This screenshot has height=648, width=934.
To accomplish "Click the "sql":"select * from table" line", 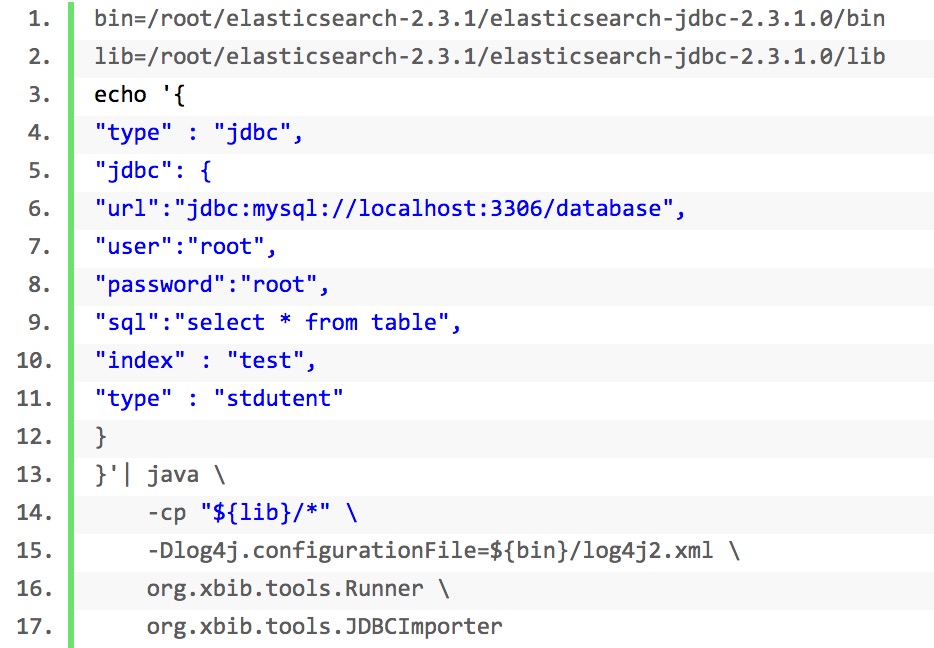I will click(x=278, y=323).
